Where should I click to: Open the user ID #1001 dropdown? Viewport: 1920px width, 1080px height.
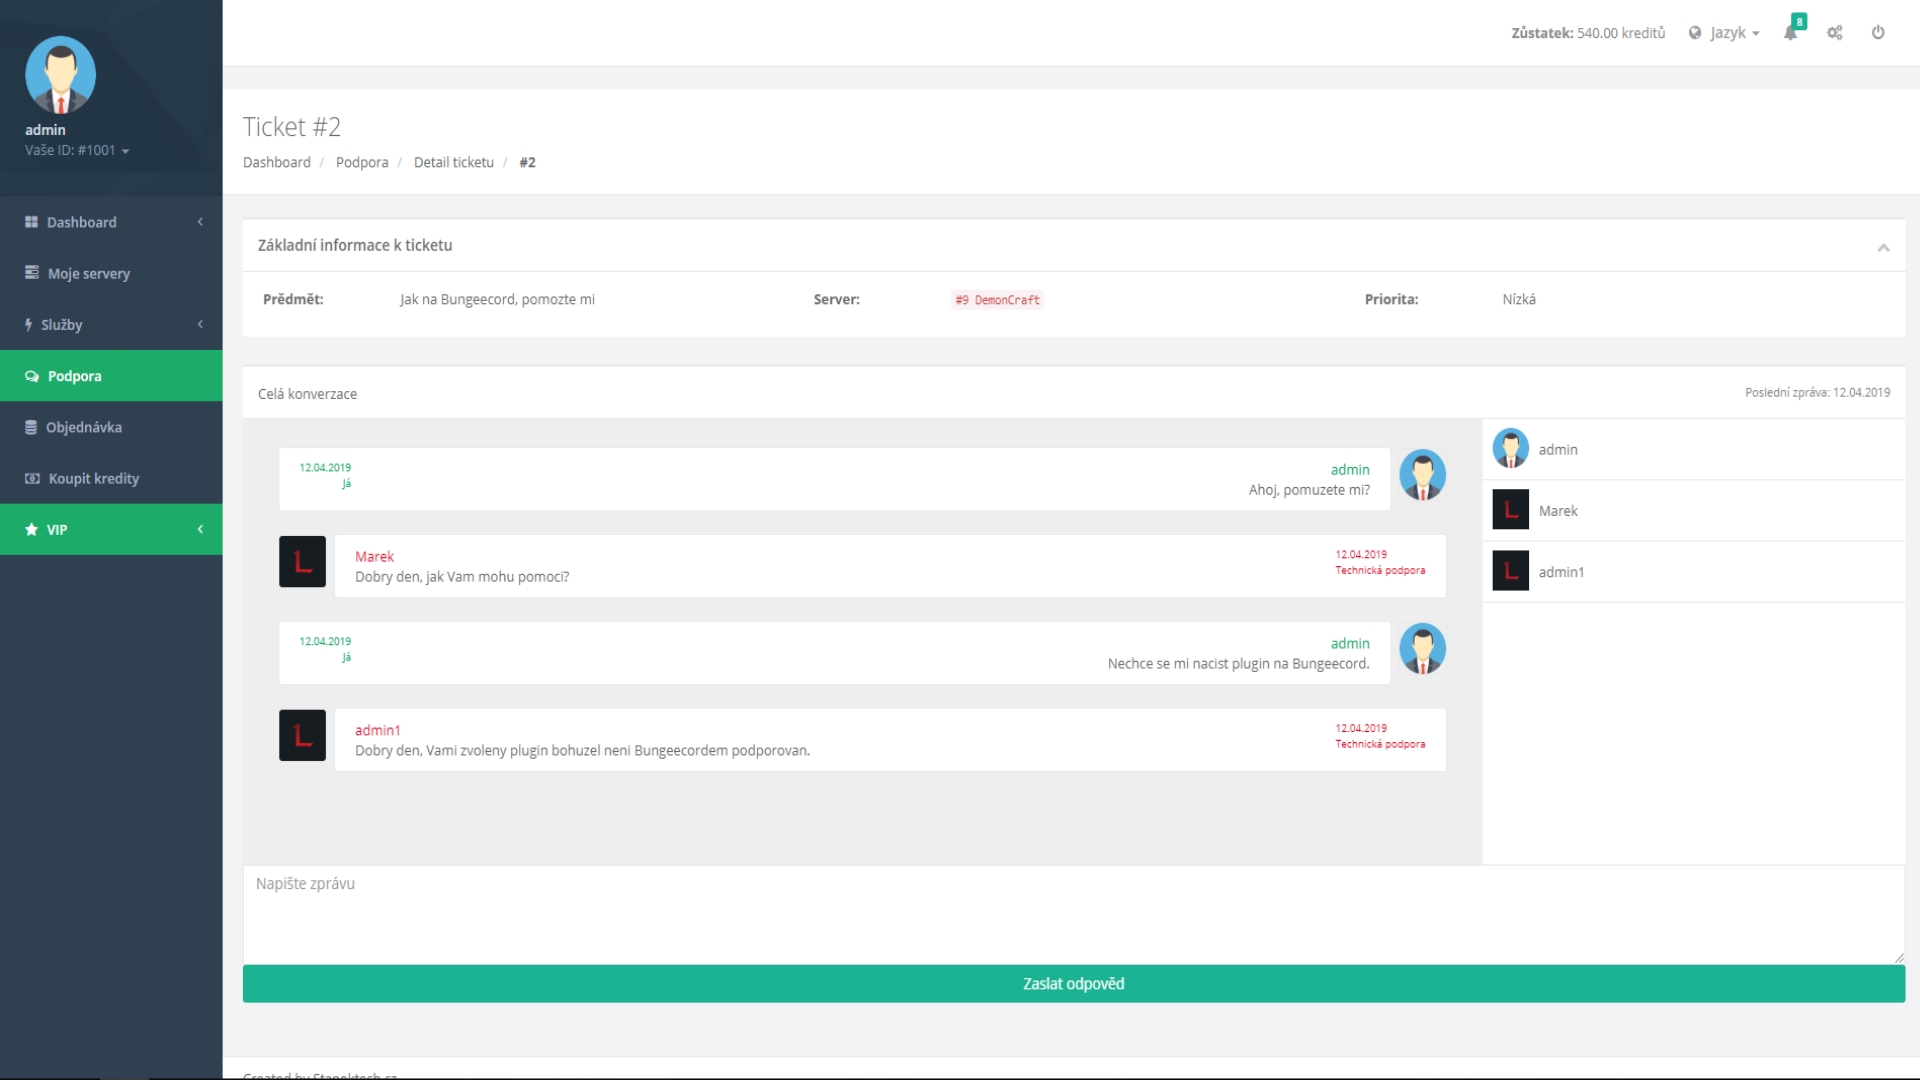tap(77, 151)
